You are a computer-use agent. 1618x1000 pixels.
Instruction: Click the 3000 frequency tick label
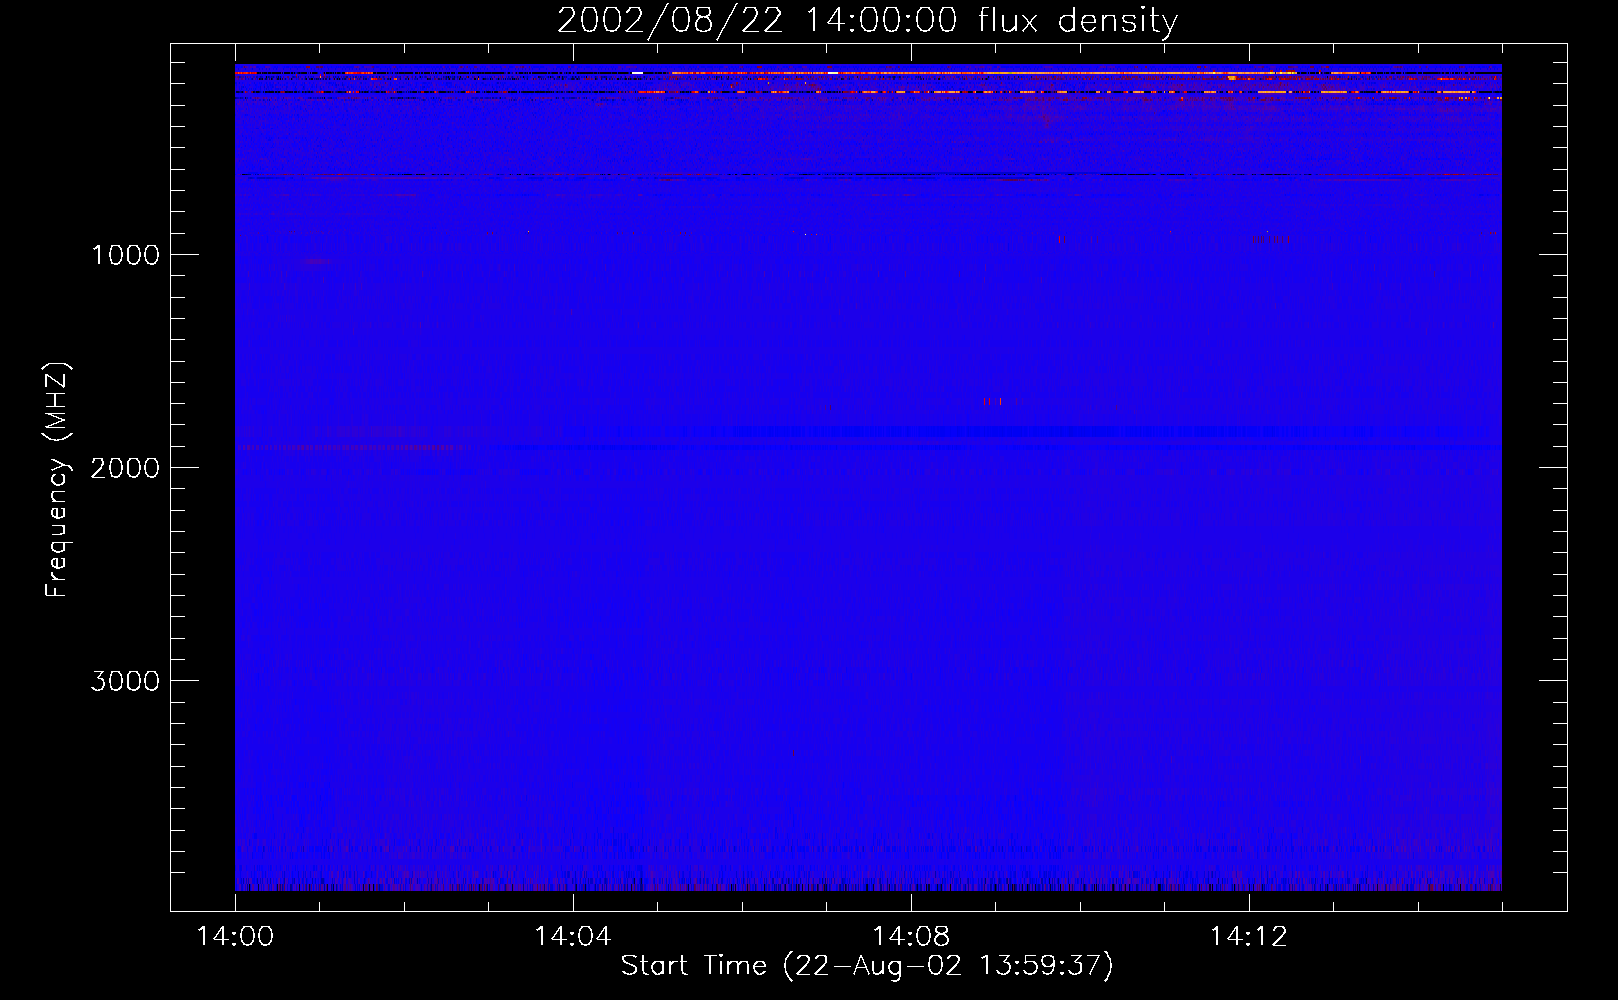click(125, 681)
